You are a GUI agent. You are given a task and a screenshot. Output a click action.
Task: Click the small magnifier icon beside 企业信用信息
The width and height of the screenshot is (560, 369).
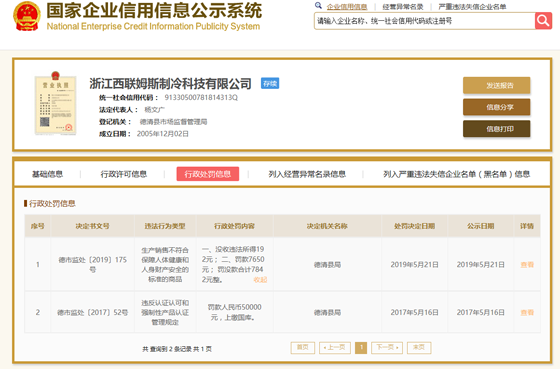pos(318,5)
